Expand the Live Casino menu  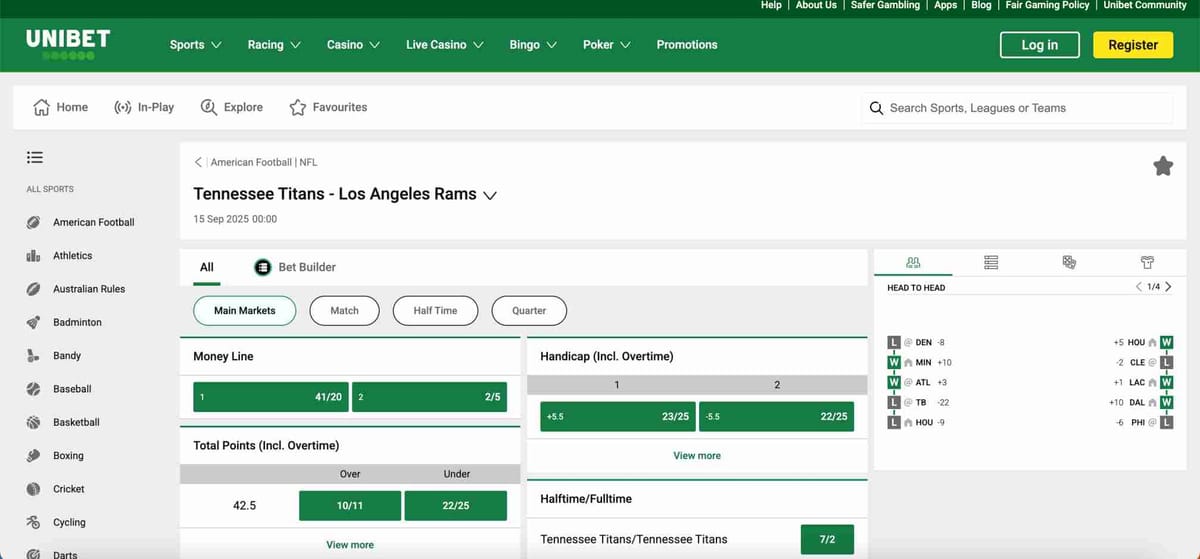(445, 45)
